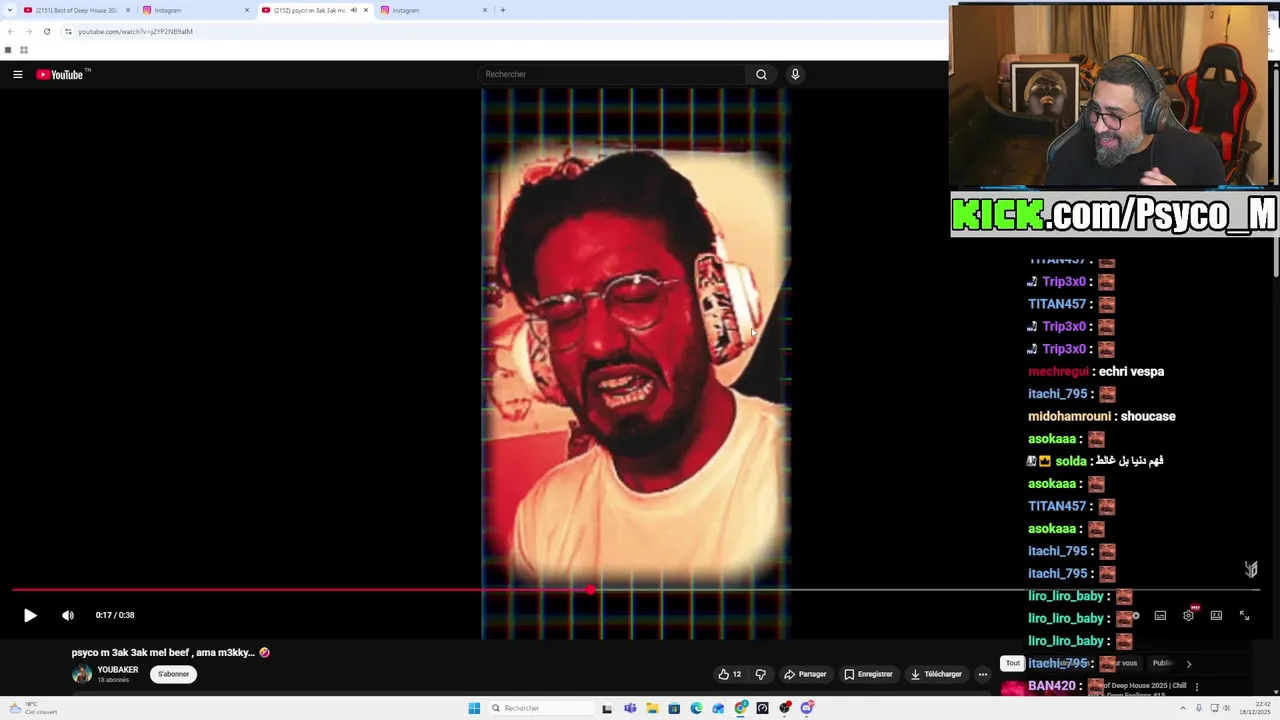Open Task View on the taskbar
Viewport: 1280px width, 720px height.
607,708
